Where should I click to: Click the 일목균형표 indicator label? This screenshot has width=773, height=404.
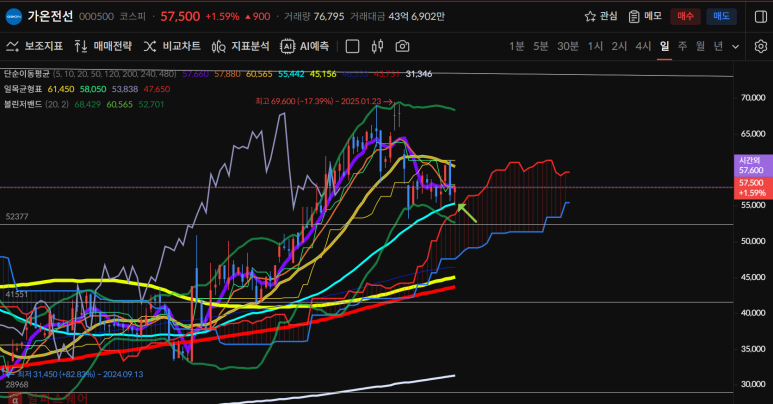coord(23,89)
